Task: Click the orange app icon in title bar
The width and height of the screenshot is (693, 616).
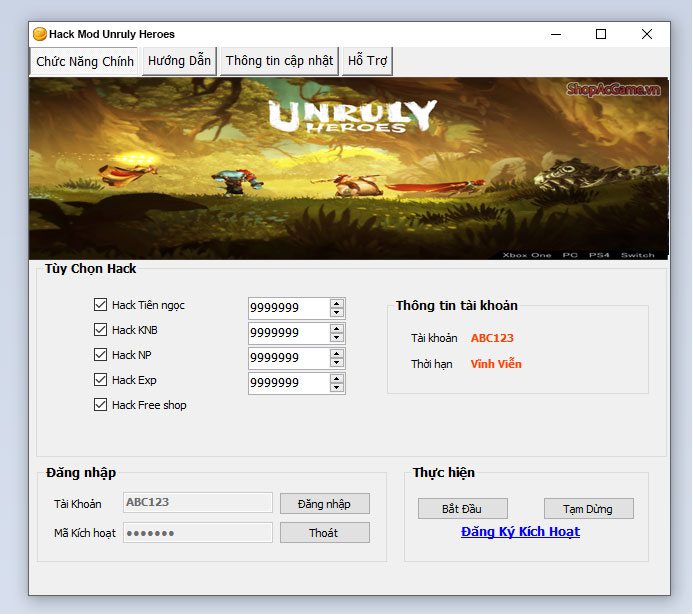Action: tap(40, 34)
